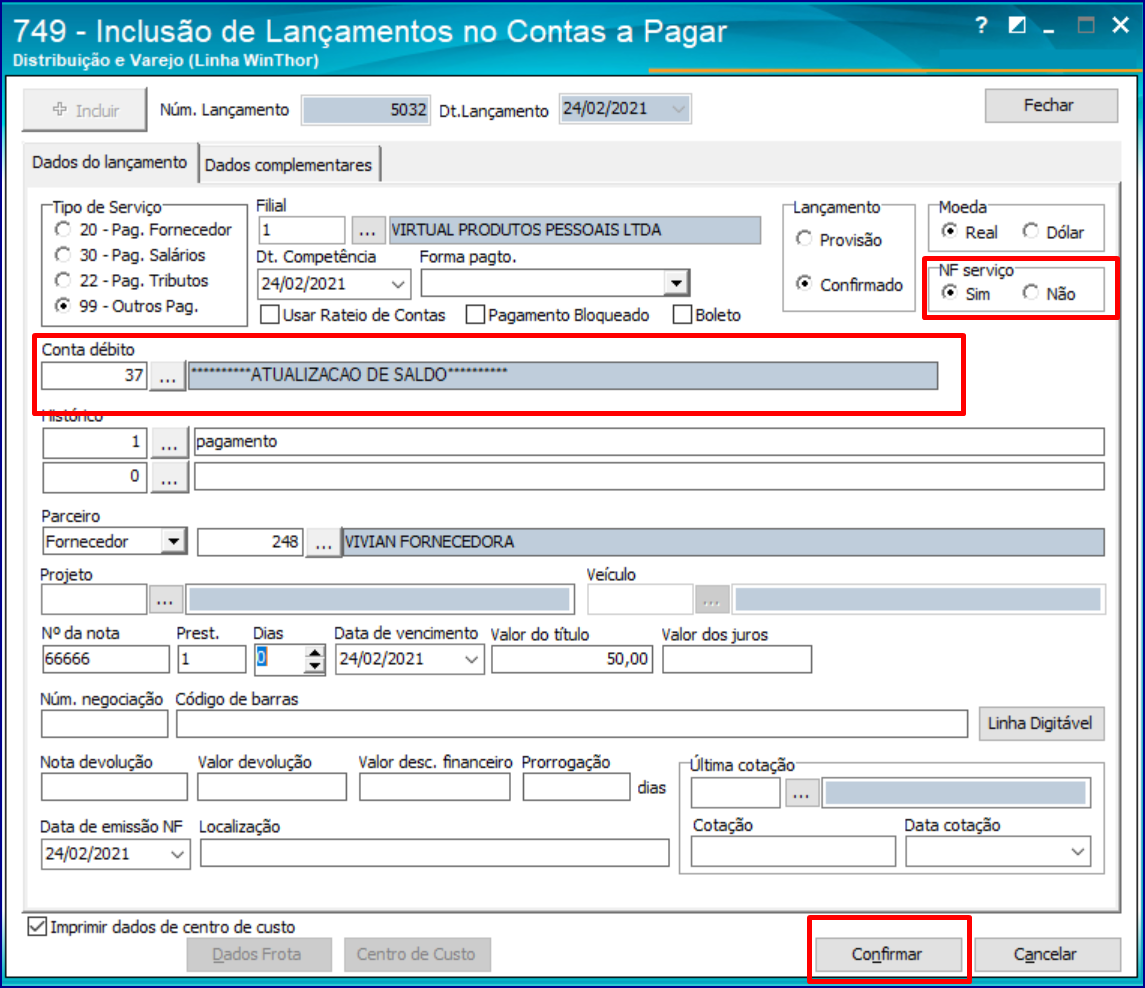Click into Valor desc. financeiro field

434,788
